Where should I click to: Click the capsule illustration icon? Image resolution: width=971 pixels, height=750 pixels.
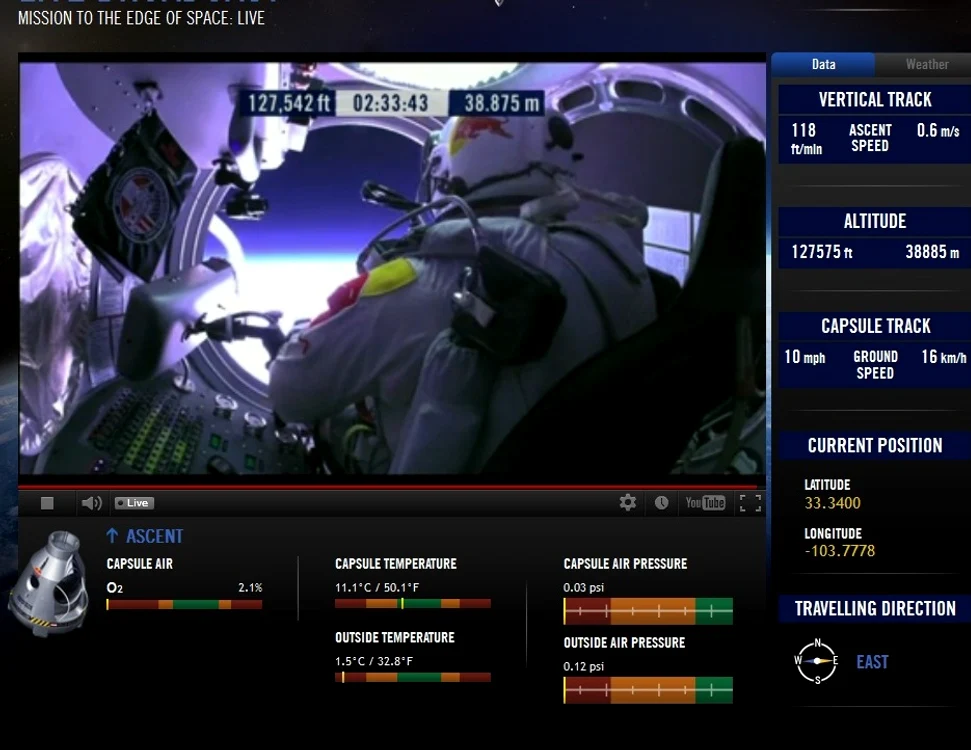[x=49, y=583]
